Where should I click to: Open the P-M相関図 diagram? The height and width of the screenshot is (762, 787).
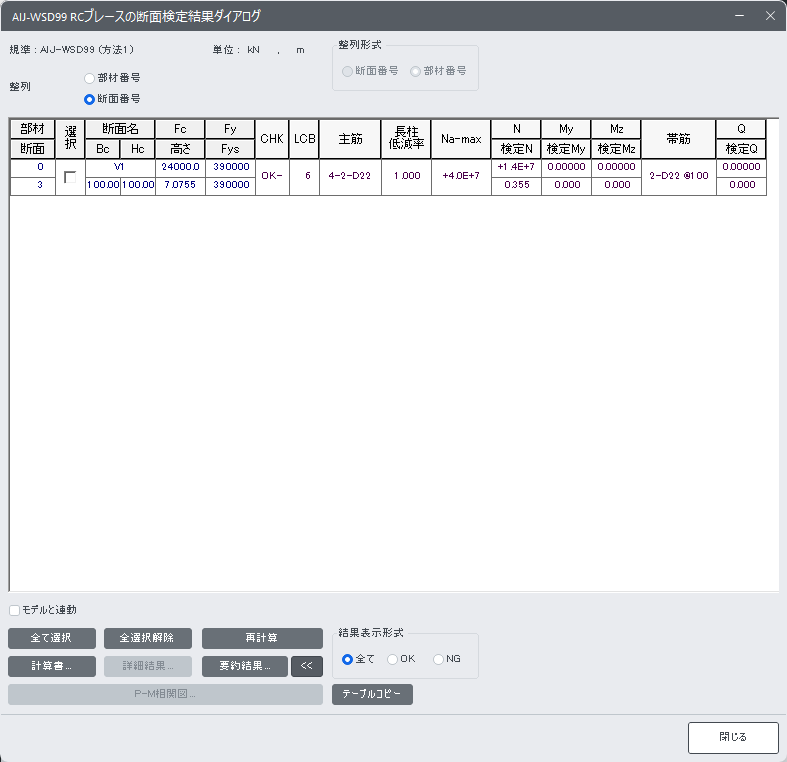tap(165, 694)
